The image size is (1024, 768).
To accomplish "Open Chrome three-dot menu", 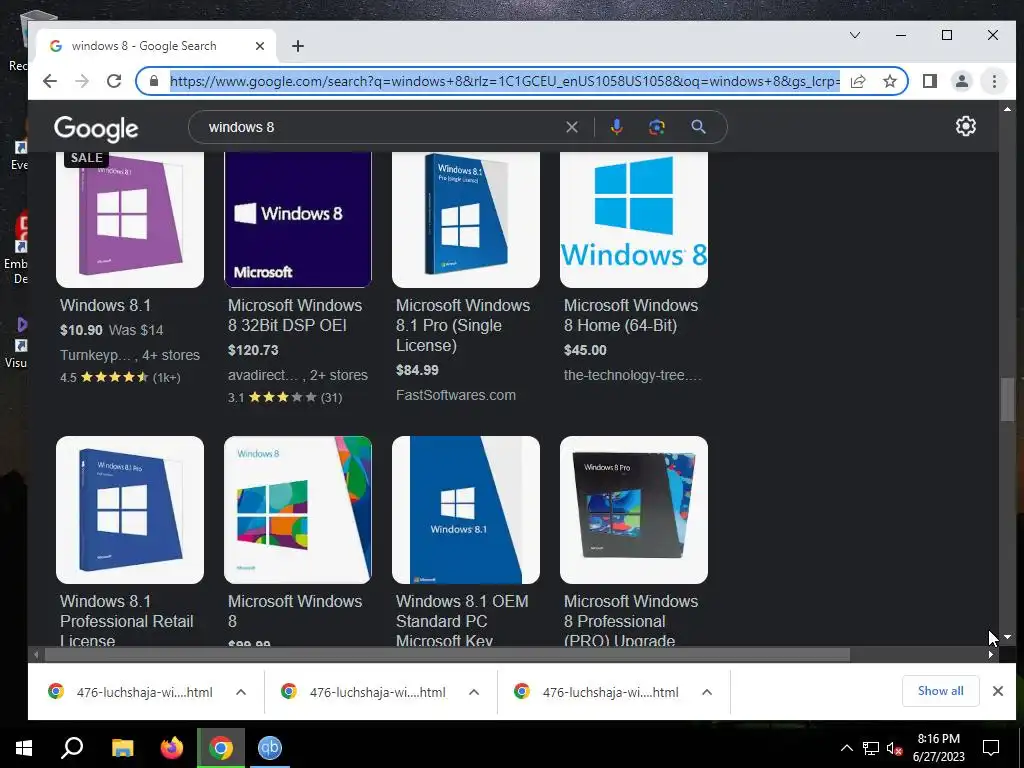I will [994, 81].
